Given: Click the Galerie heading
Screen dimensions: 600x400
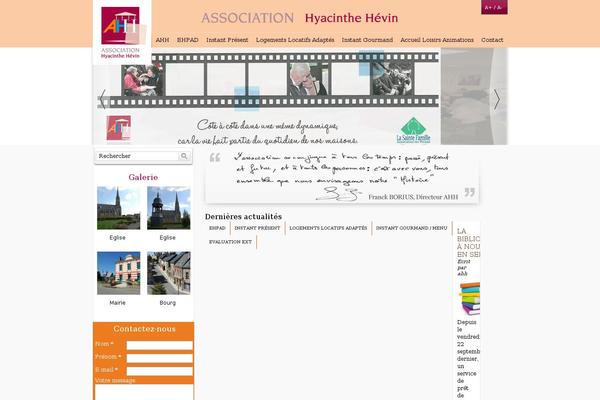Looking at the screenshot, I should [143, 177].
